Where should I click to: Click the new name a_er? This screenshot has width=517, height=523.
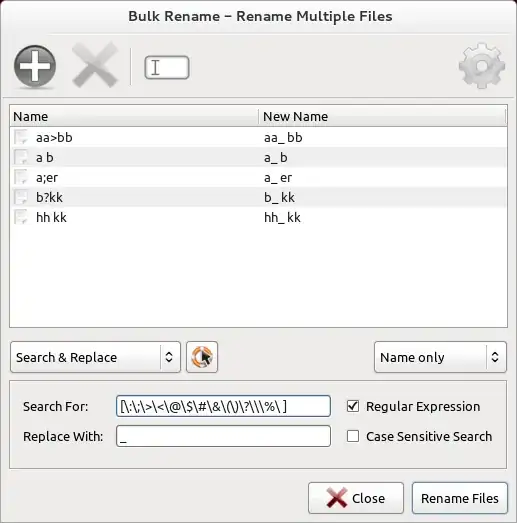pos(278,178)
